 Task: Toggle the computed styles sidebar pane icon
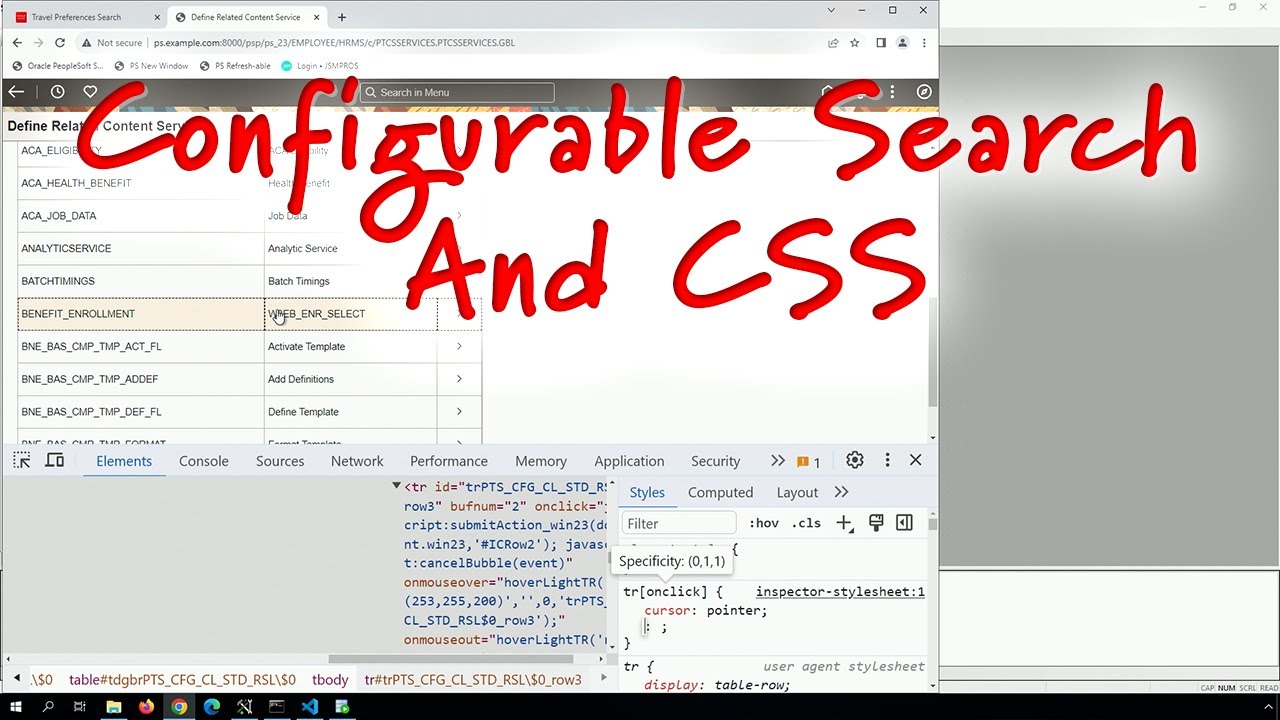point(904,523)
